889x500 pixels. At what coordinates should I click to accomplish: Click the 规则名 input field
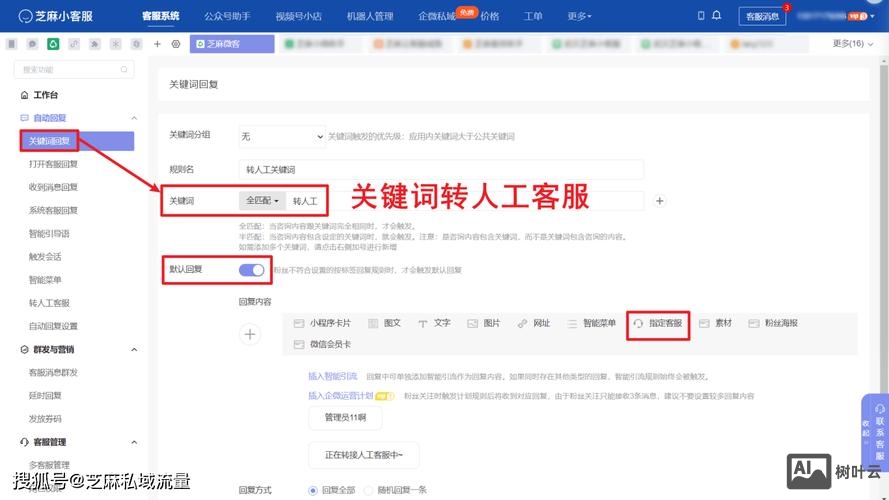(441, 170)
